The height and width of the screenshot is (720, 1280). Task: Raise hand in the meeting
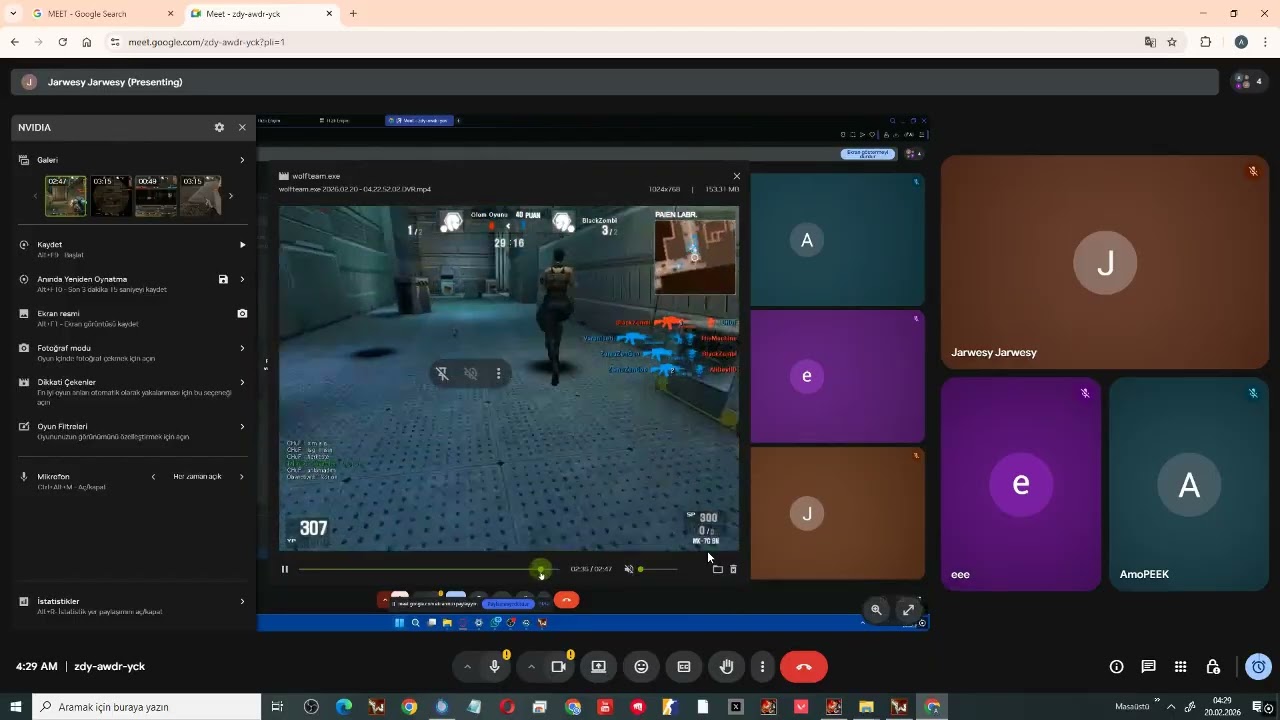coord(727,667)
